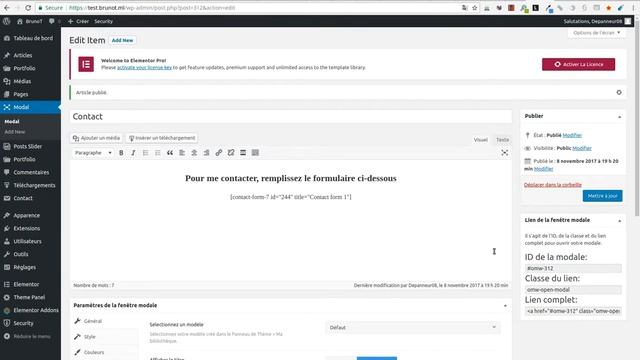Expand Options de l'écran panel

[596, 32]
